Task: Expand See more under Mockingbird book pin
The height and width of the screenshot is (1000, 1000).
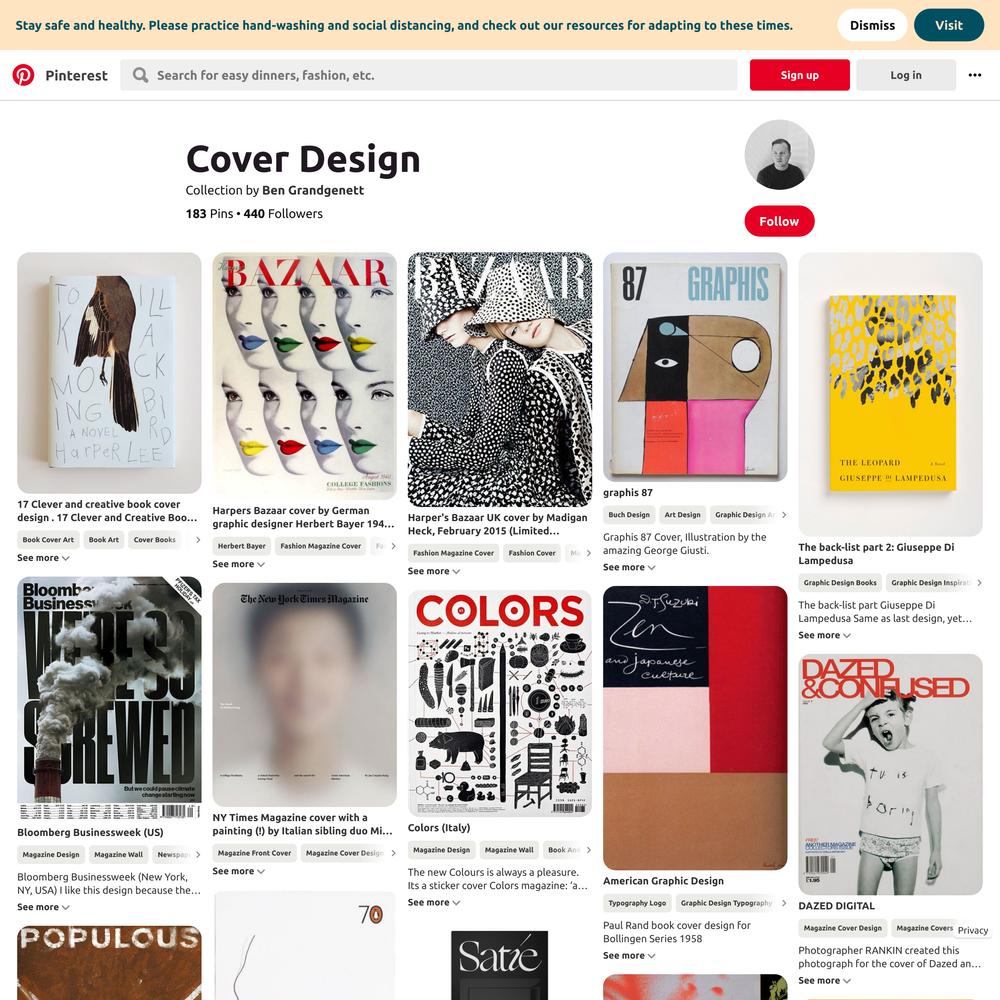Action: 43,557
